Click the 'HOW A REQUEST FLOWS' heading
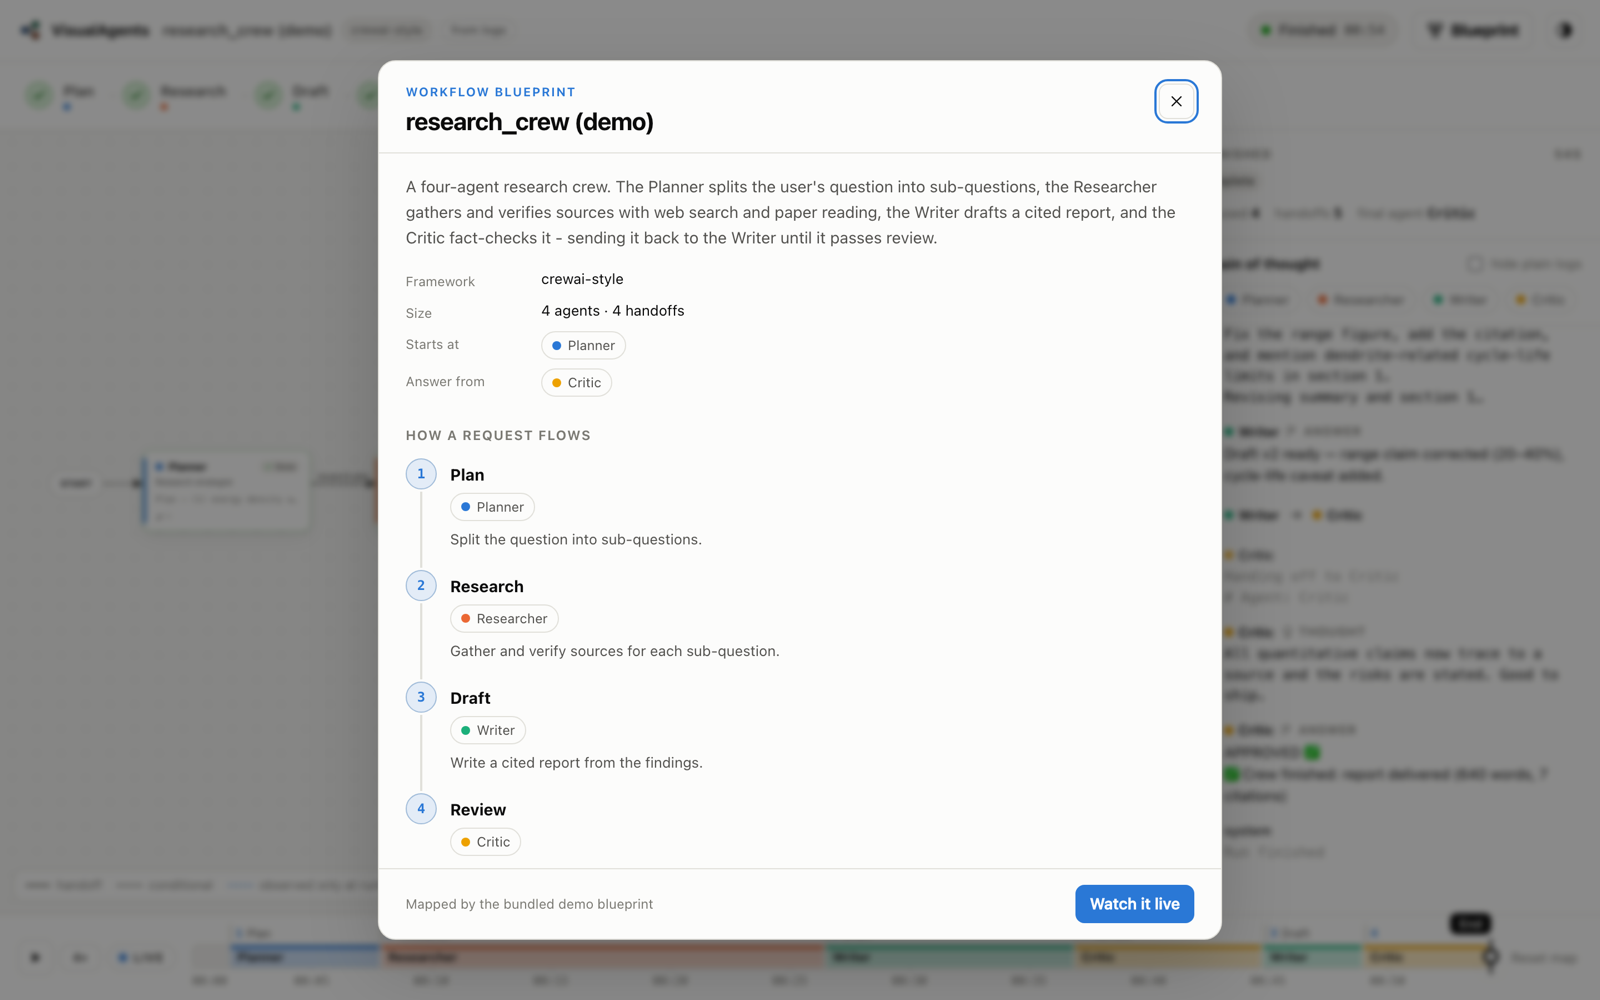1600x1000 pixels. coord(498,435)
